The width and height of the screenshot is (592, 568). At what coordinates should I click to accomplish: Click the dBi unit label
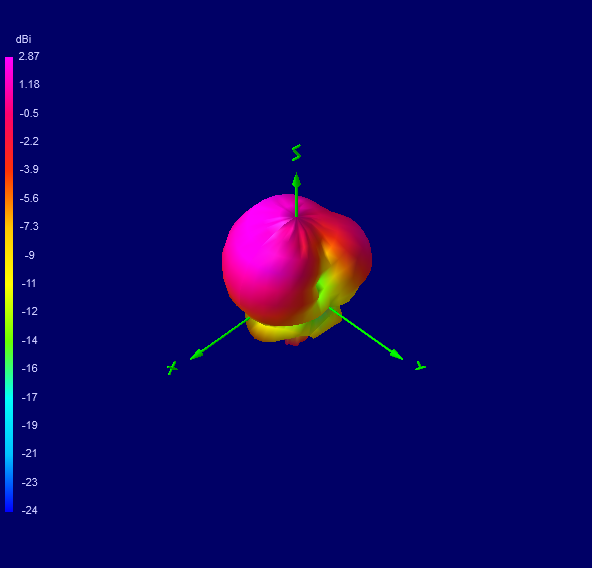pyautogui.click(x=23, y=39)
